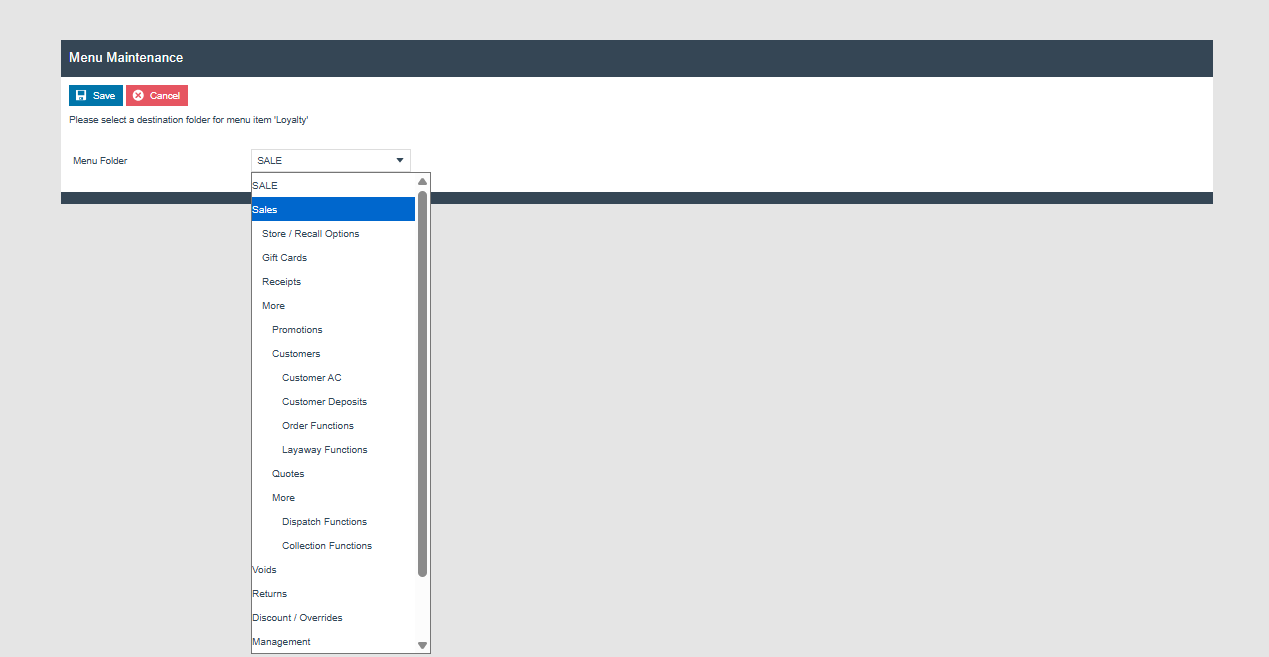The height and width of the screenshot is (657, 1269).
Task: Click the floppy disk icon on Save button
Action: click(x=80, y=95)
